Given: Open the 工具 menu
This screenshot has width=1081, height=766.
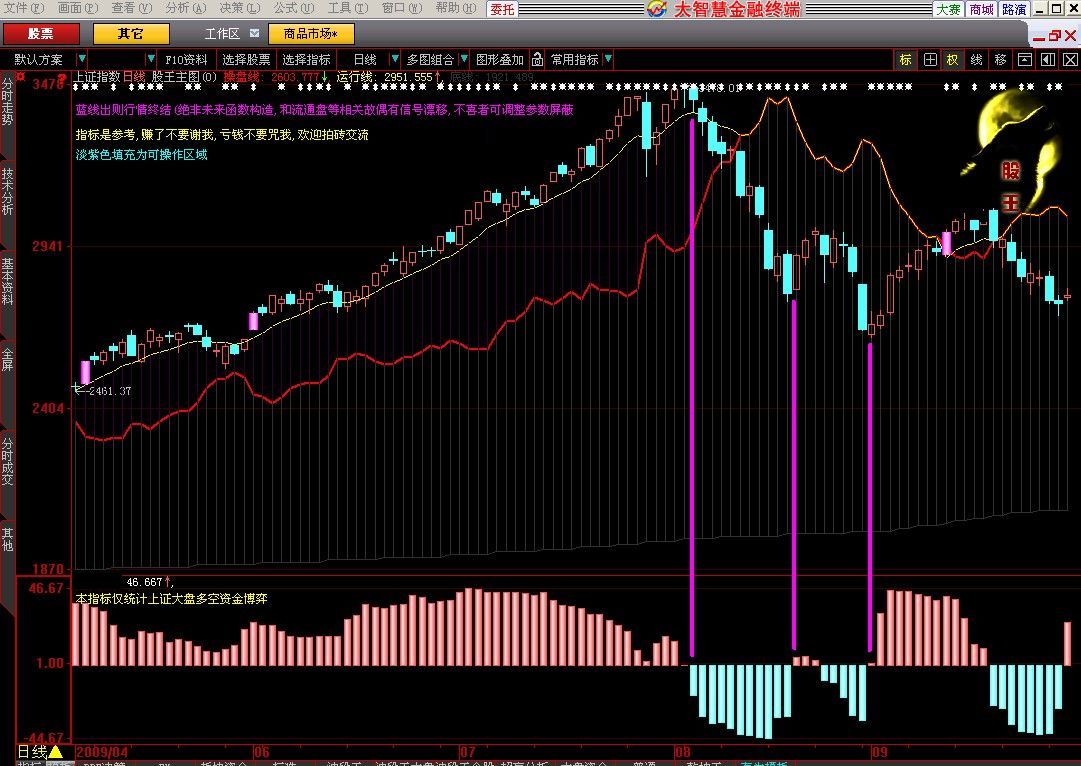Looking at the screenshot, I should [347, 8].
